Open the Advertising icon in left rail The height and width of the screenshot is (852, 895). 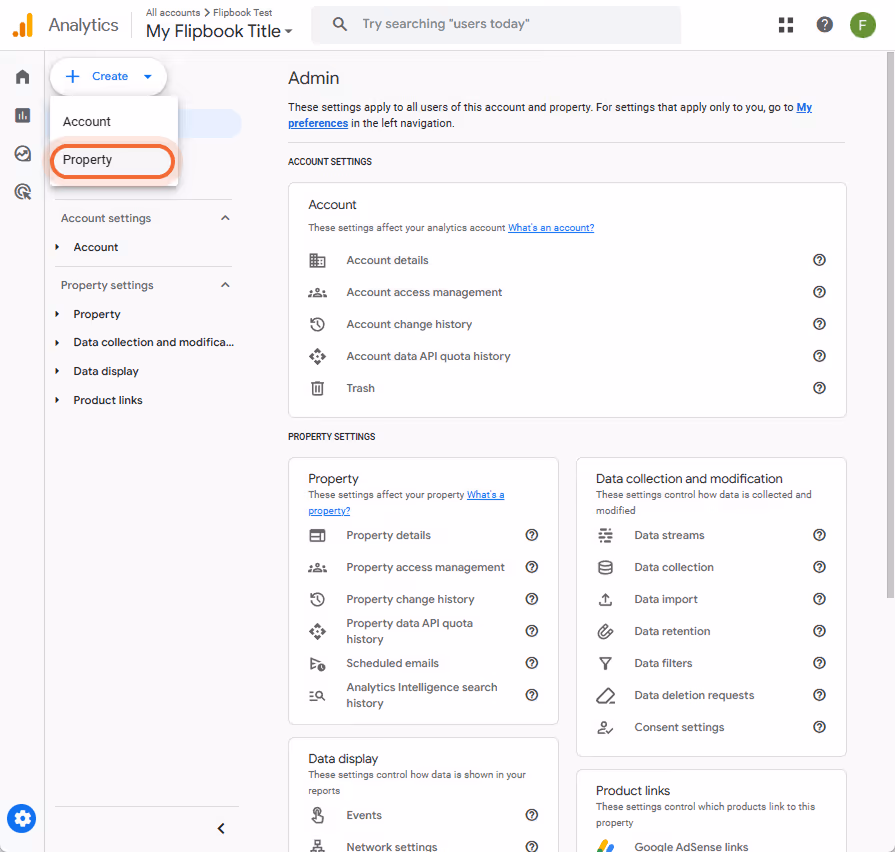pos(22,192)
